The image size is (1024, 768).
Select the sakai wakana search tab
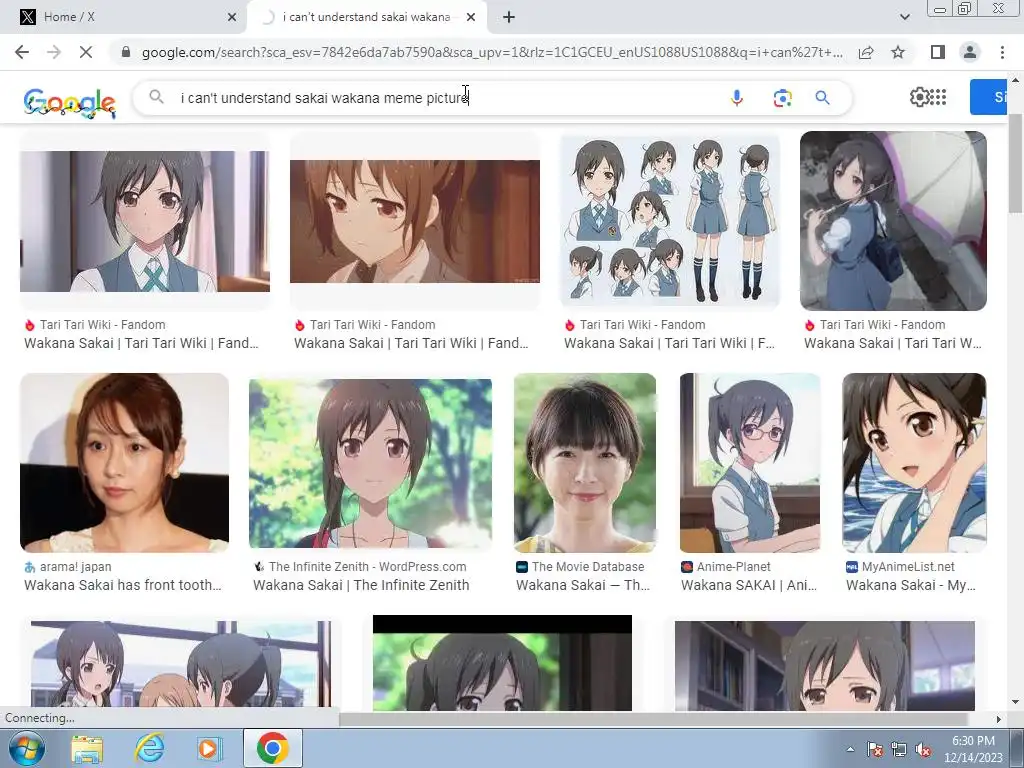(366, 17)
